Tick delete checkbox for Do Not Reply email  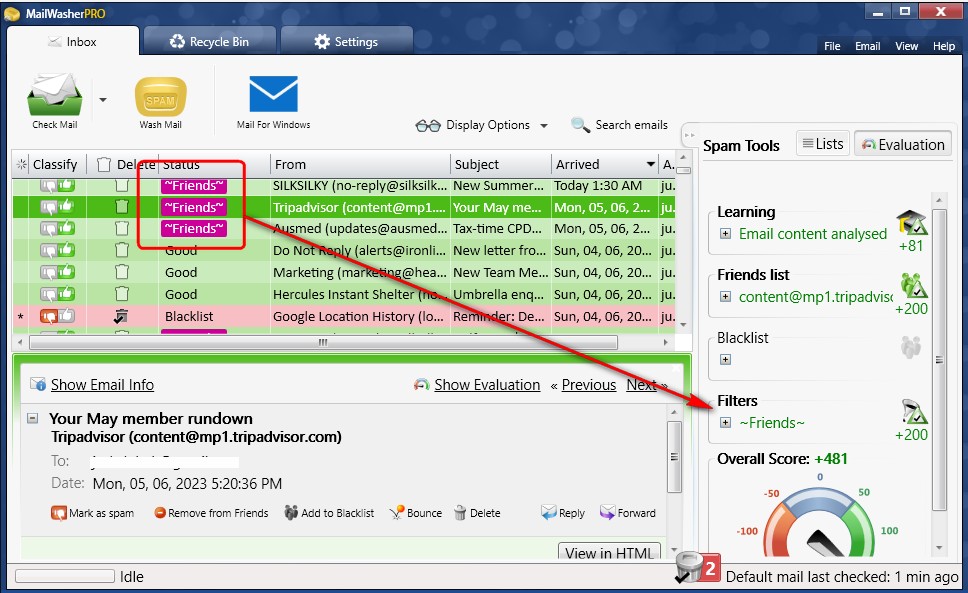pyautogui.click(x=122, y=251)
